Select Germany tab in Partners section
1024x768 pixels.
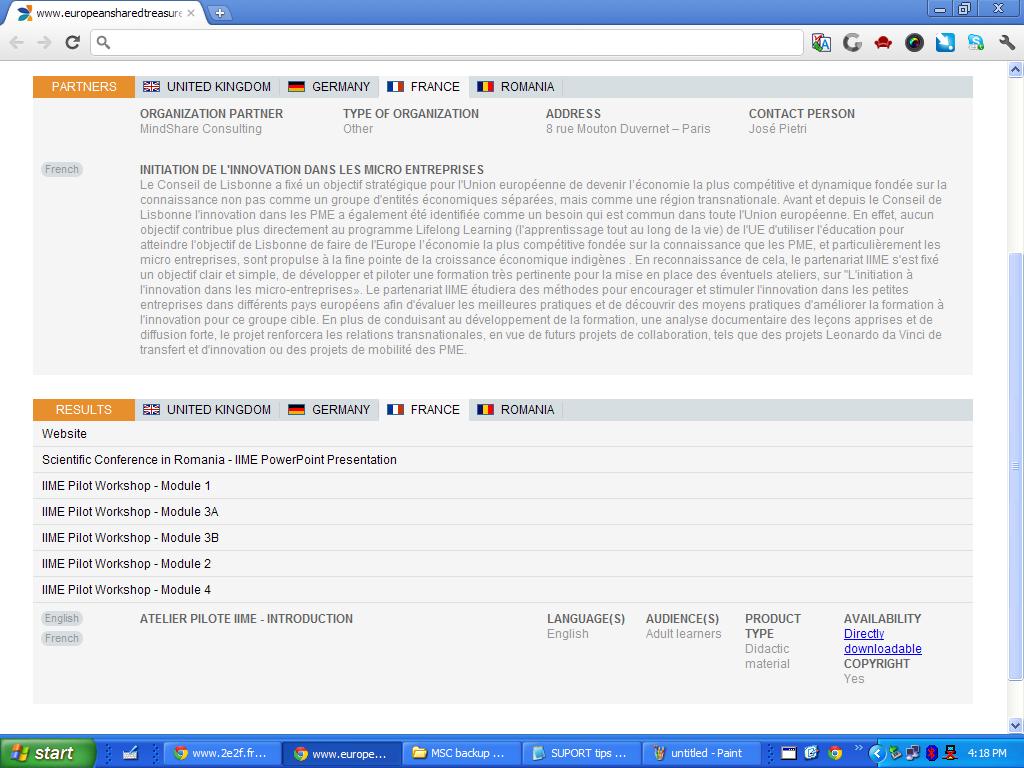(x=329, y=87)
